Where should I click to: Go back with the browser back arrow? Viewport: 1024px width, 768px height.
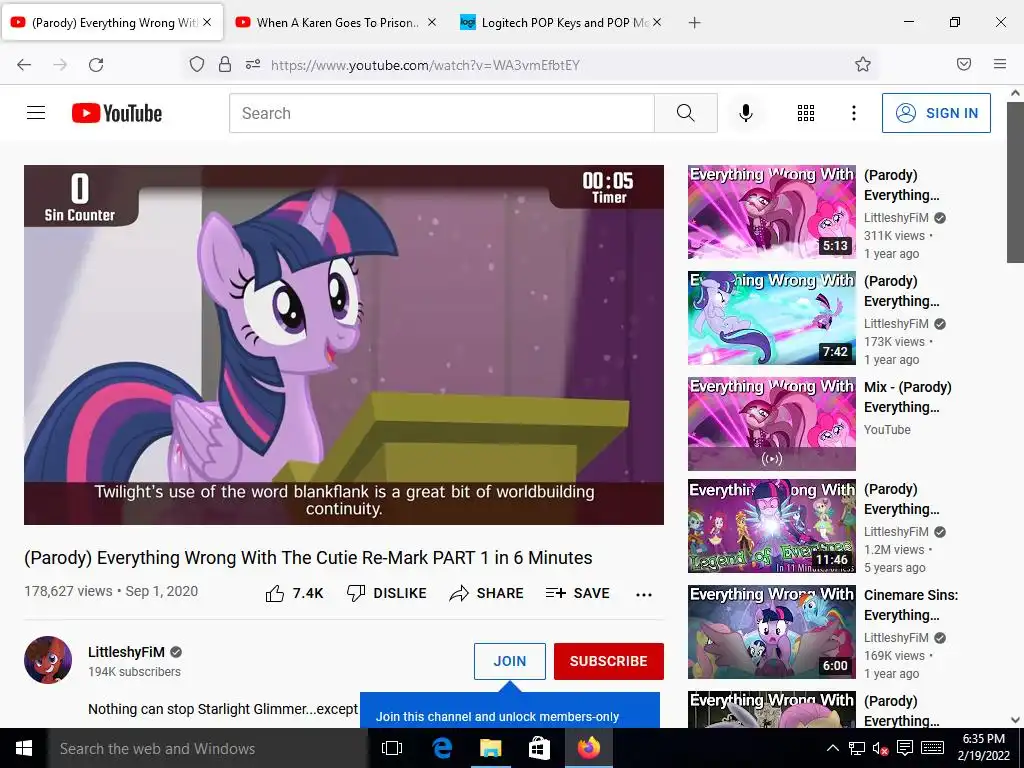(x=24, y=64)
